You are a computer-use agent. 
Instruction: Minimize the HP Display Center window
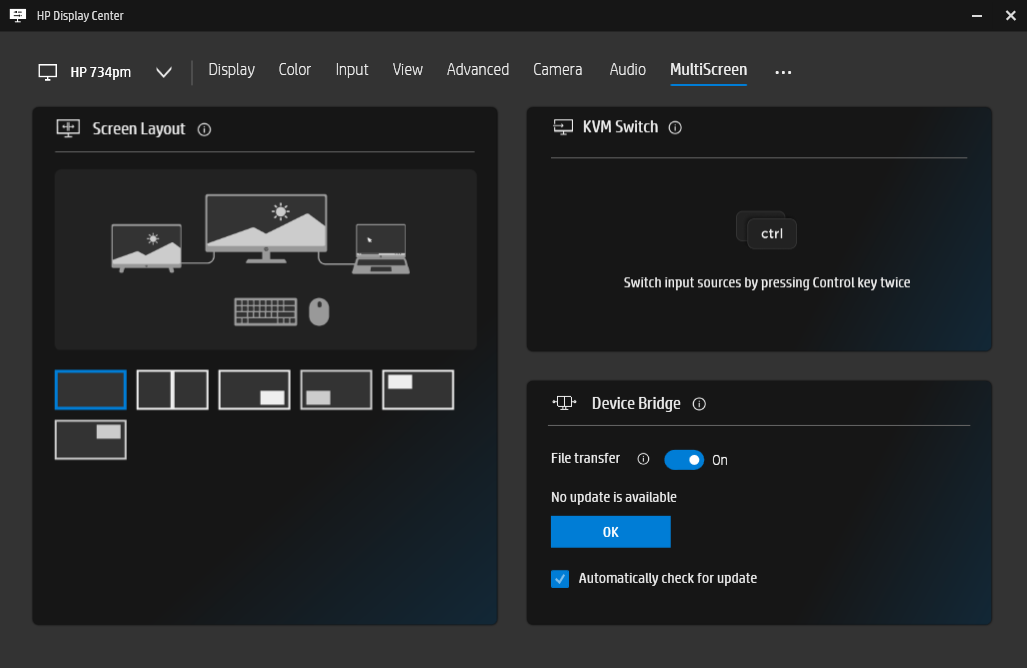pos(977,15)
